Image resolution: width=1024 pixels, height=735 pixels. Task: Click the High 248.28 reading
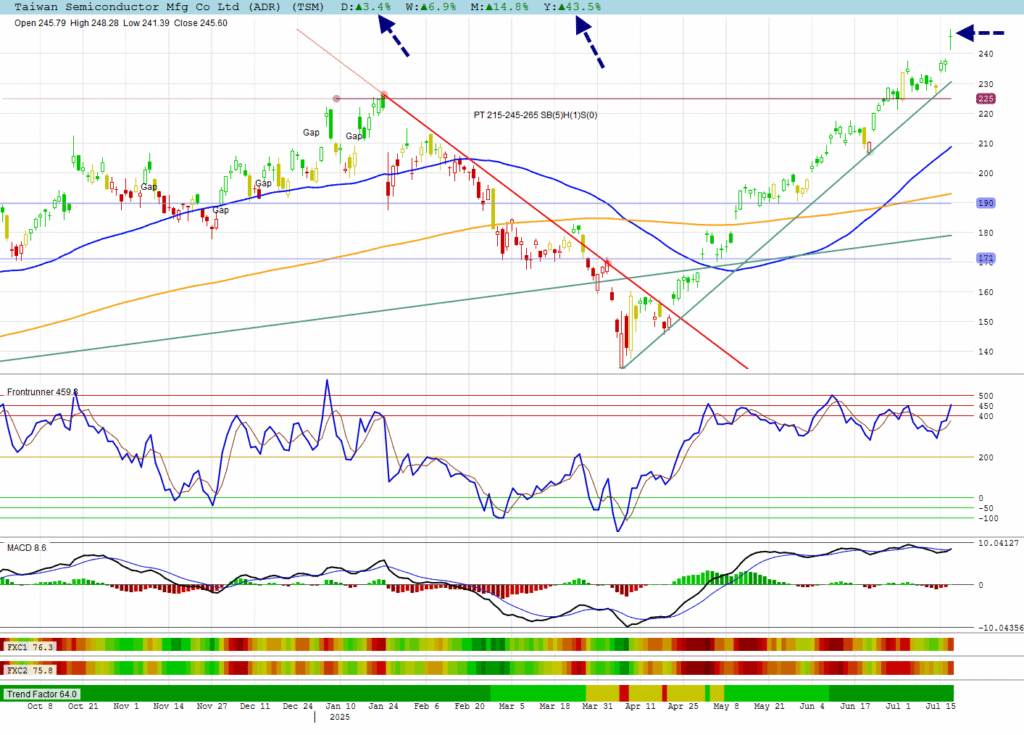click(94, 23)
